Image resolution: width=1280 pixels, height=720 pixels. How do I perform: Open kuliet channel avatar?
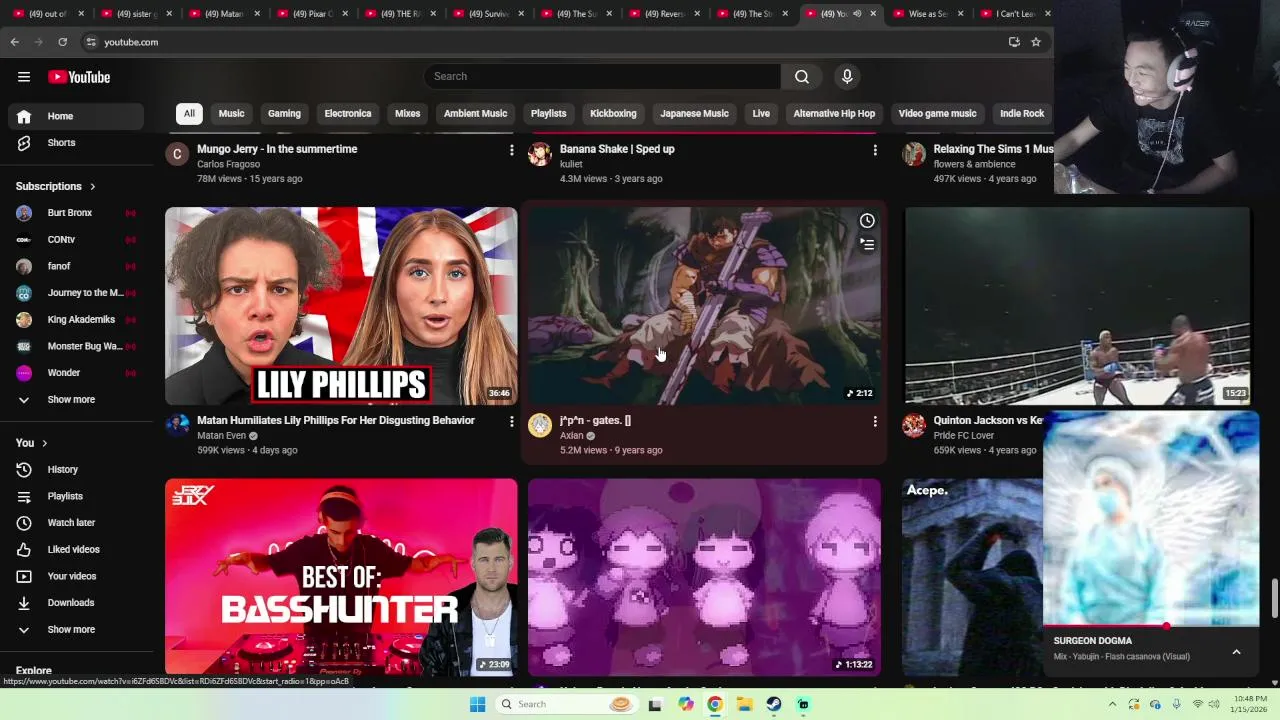[x=540, y=153]
